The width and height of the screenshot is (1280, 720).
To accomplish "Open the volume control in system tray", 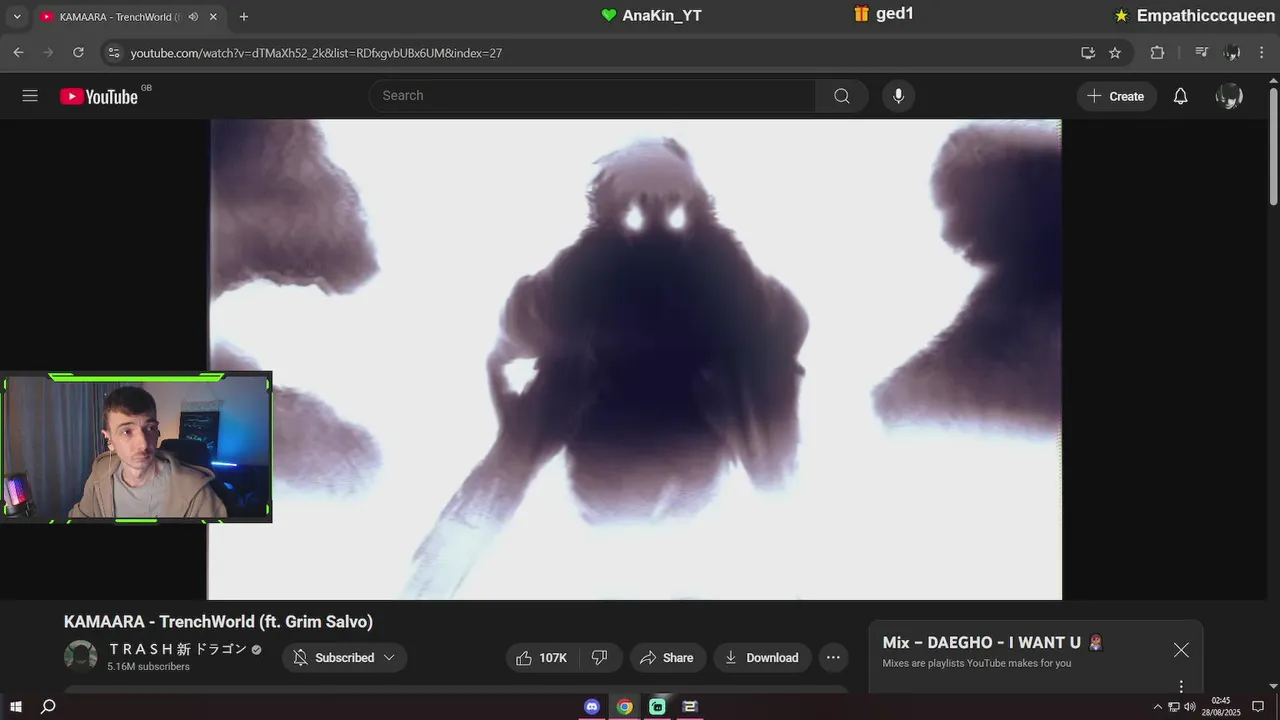I will [1190, 707].
